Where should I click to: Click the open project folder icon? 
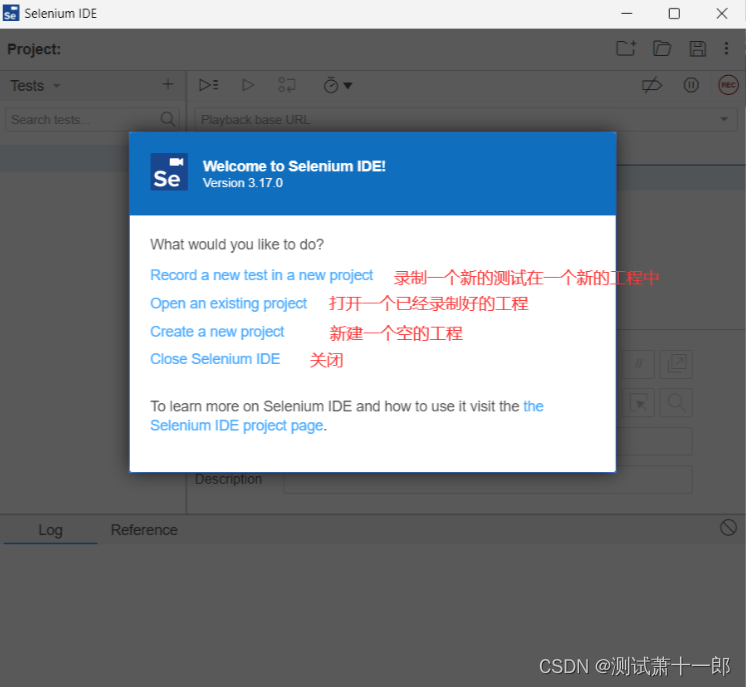661,48
